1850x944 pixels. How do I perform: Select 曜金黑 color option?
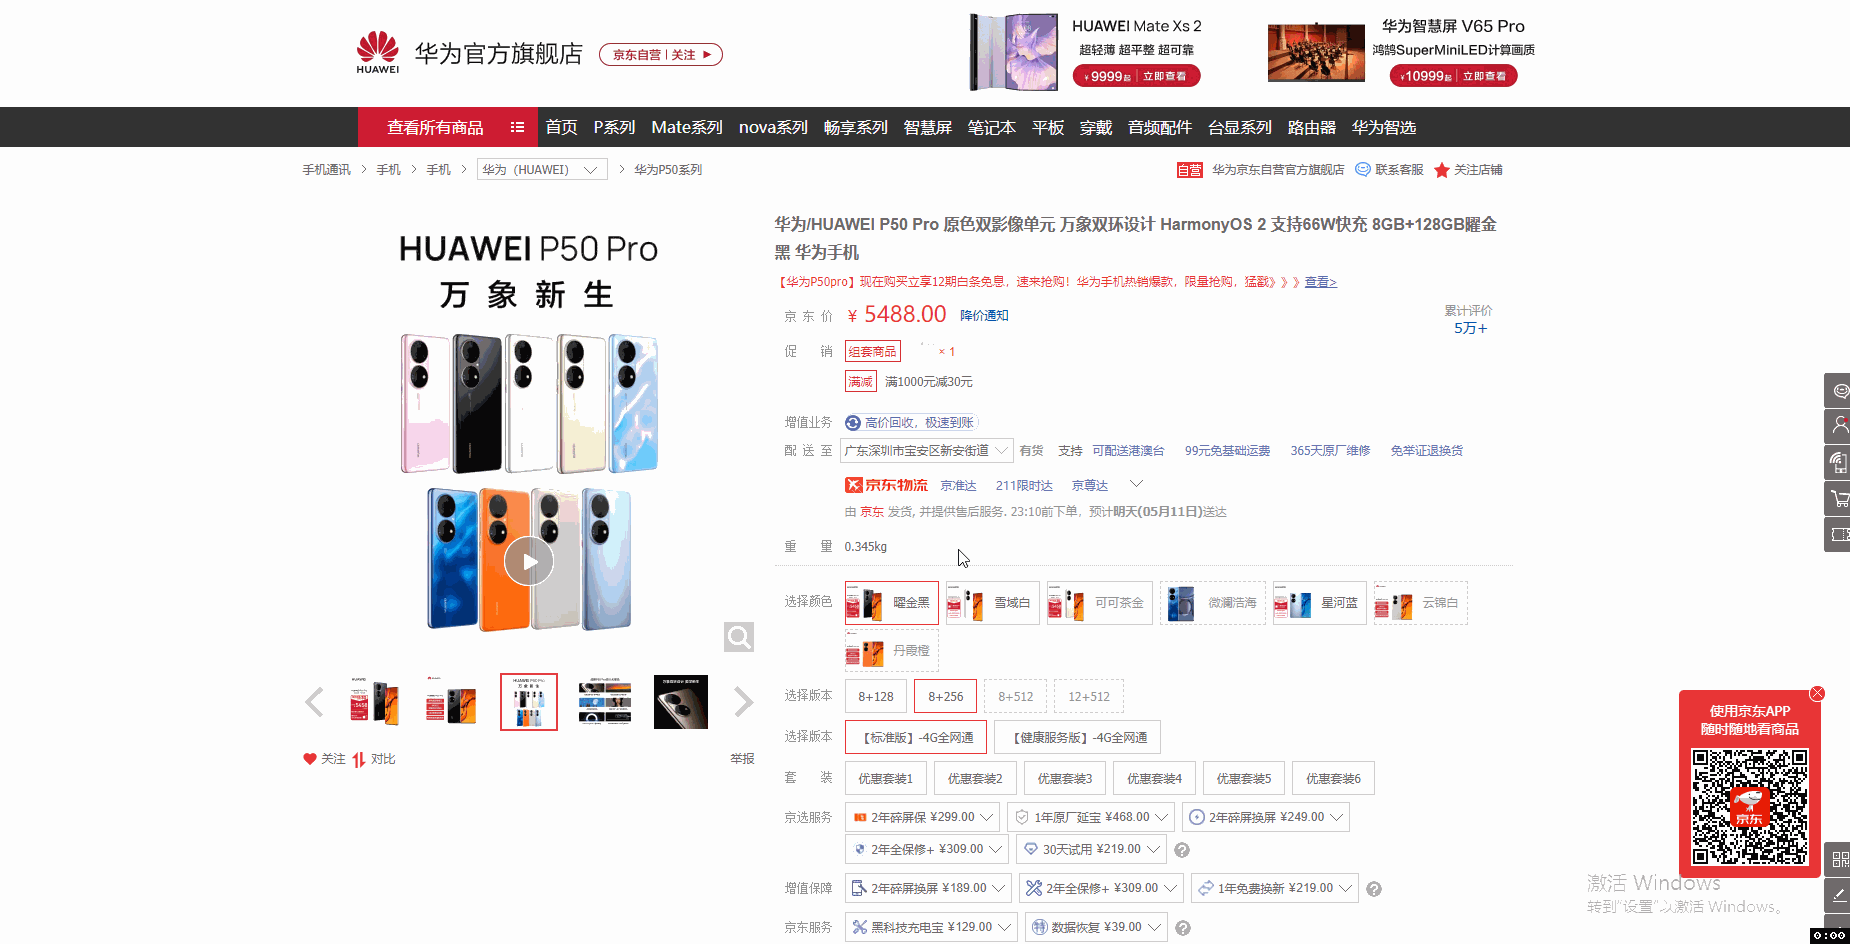892,603
